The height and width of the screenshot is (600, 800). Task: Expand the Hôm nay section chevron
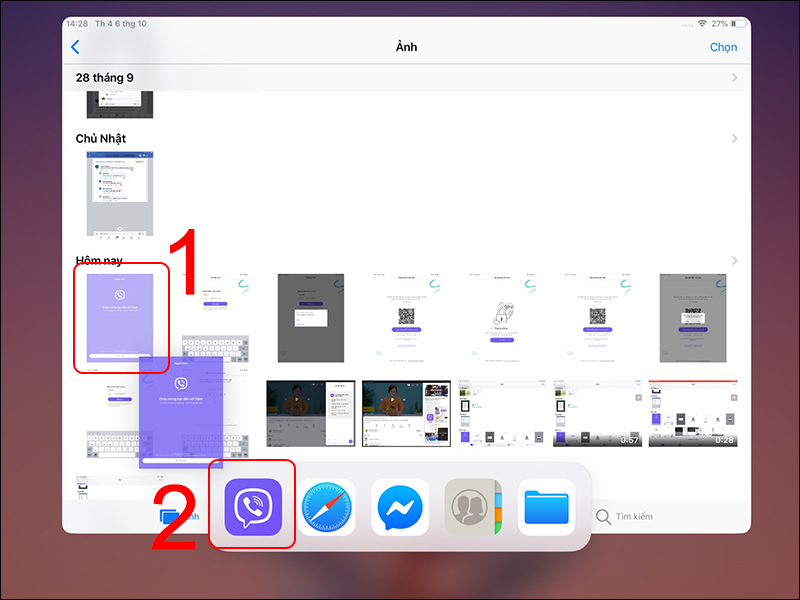click(735, 260)
